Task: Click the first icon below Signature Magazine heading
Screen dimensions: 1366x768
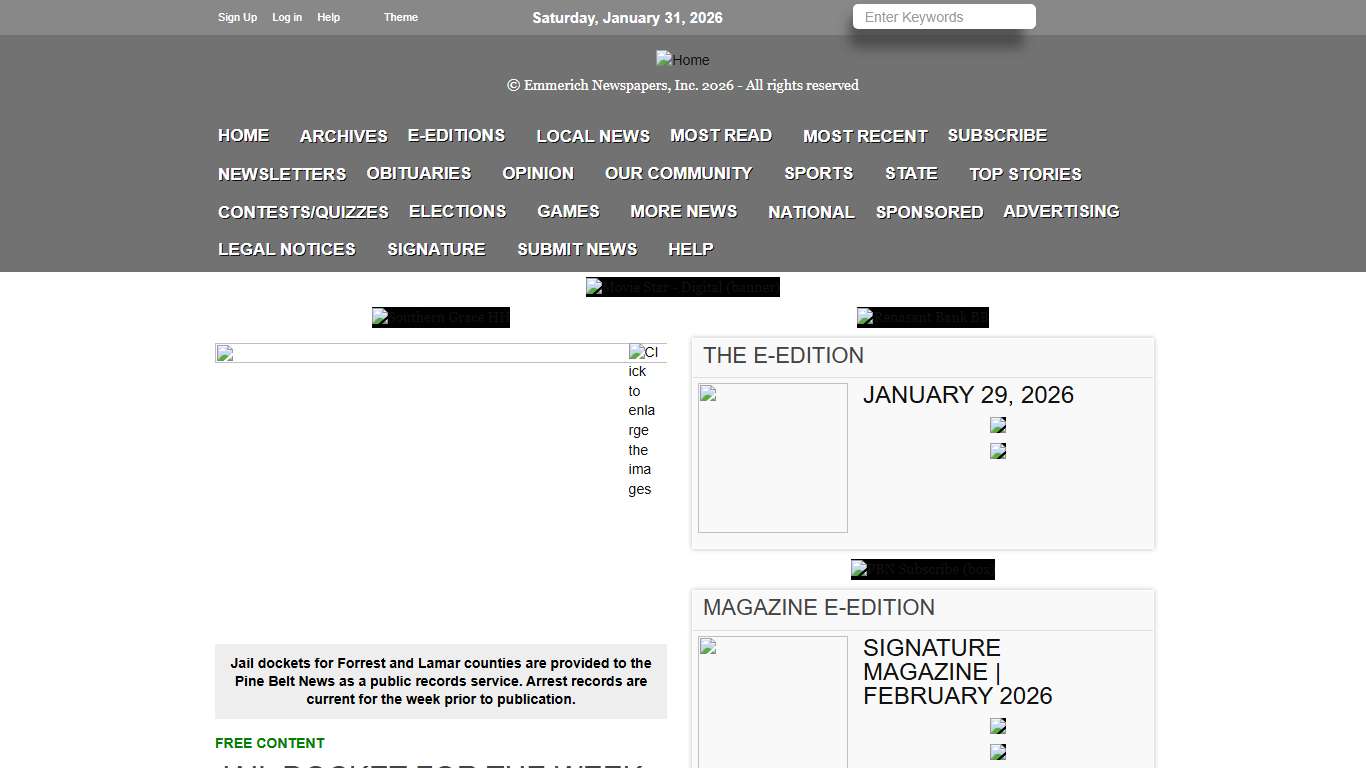Action: pos(997,725)
